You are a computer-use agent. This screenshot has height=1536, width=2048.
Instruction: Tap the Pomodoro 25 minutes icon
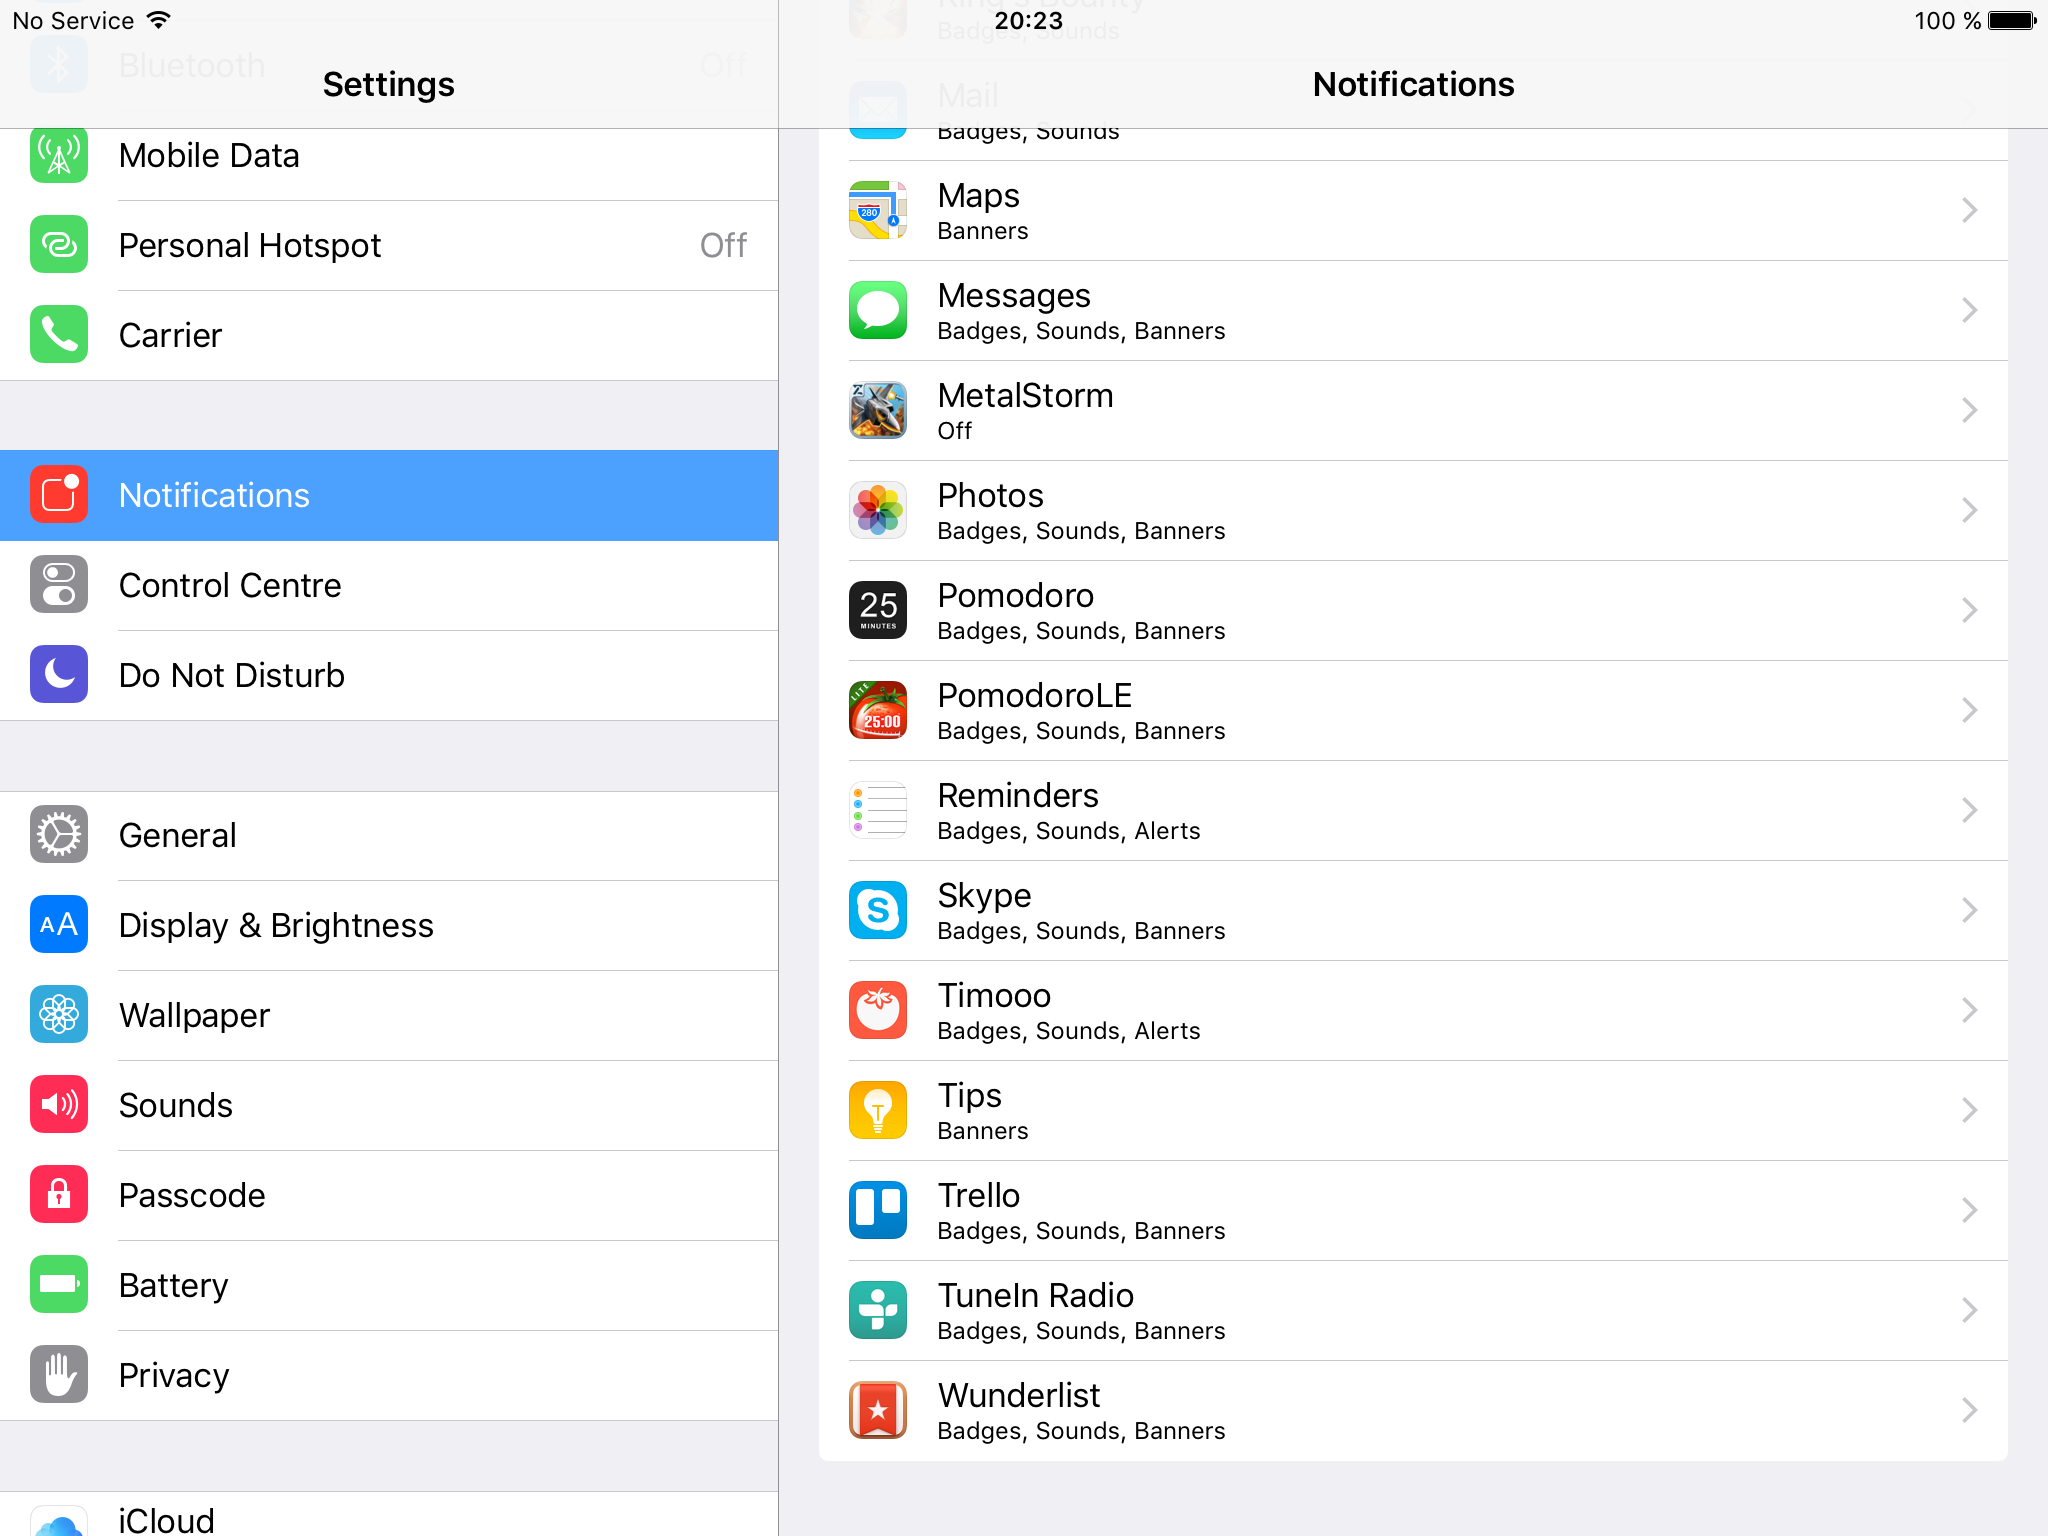(x=878, y=610)
